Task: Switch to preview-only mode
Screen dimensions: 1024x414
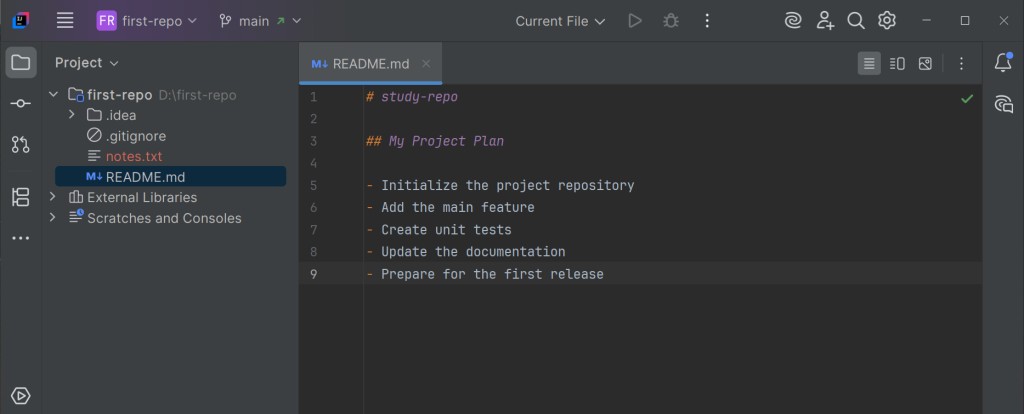Action: pos(925,63)
